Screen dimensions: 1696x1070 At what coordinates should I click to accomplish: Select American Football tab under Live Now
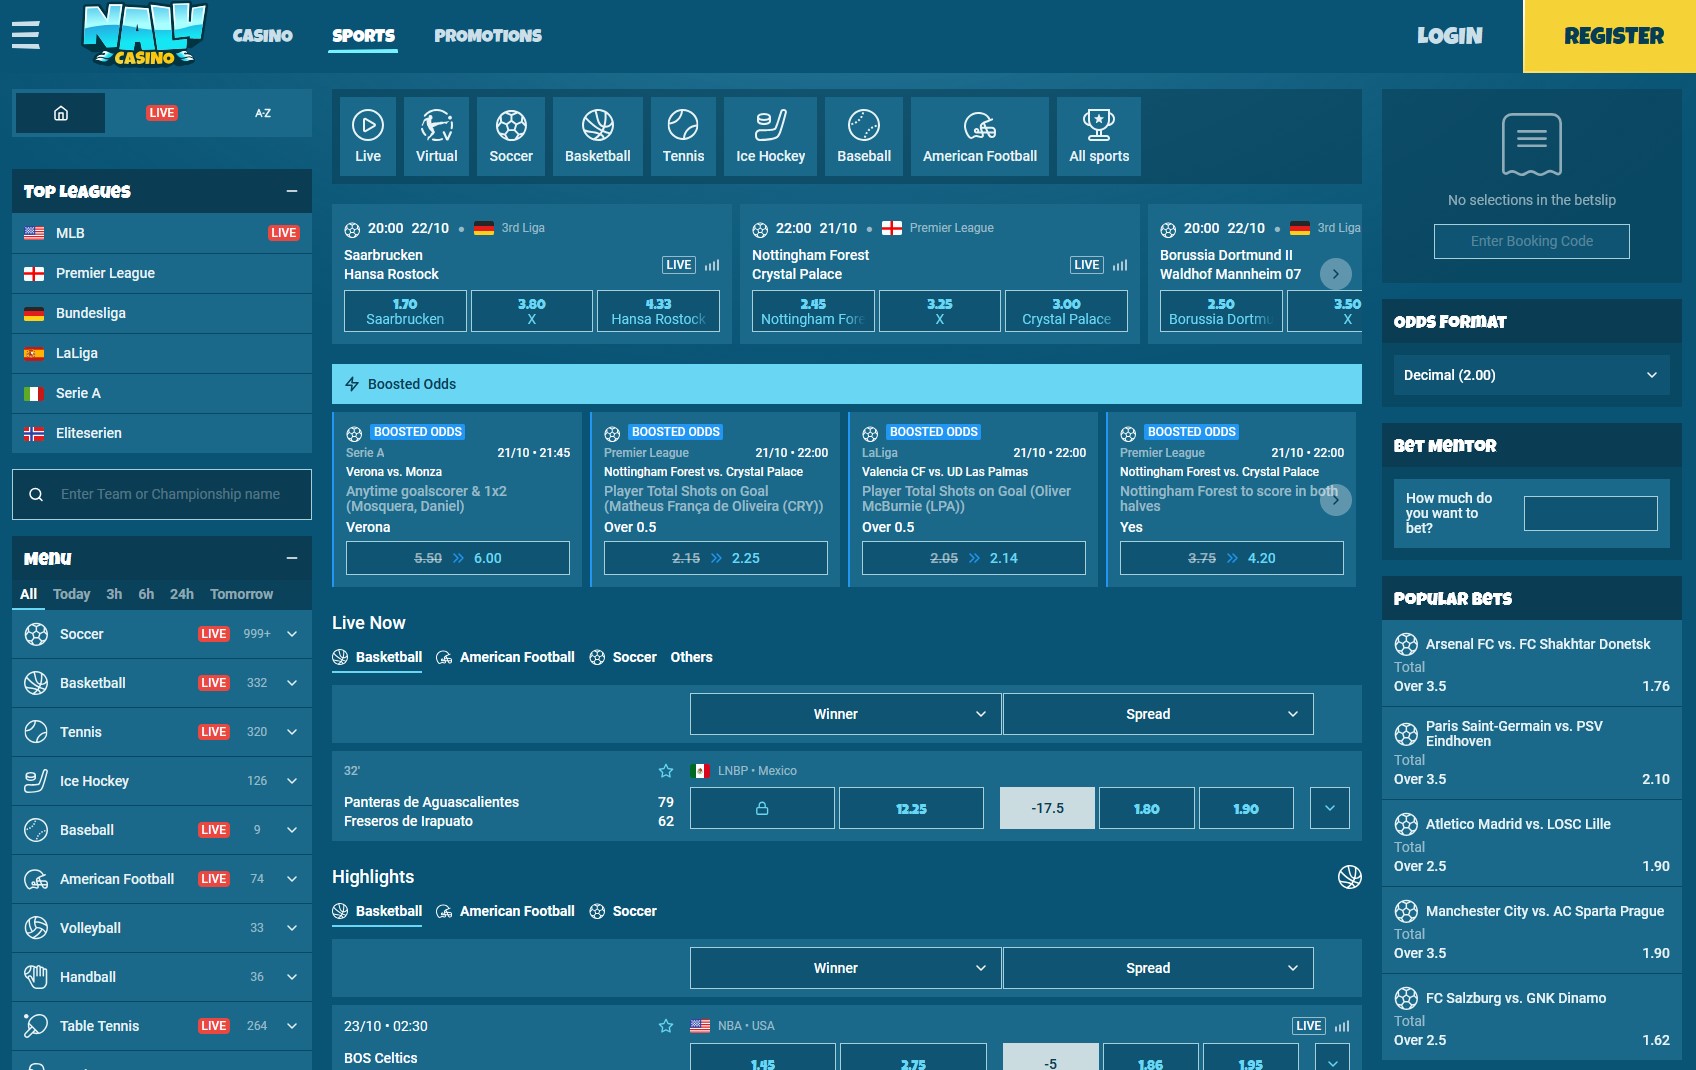506,657
